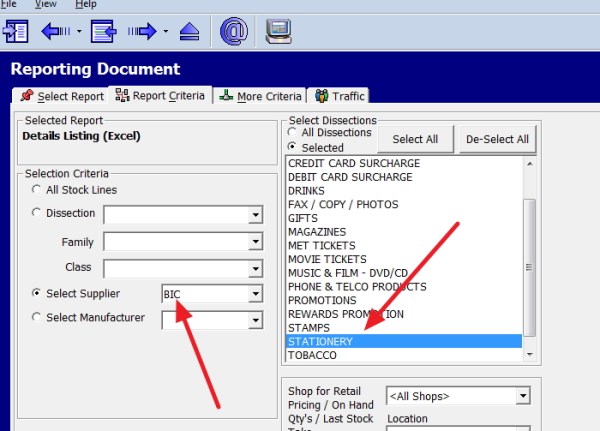Screen dimensions: 600x431
Task: Select PROMOTIONS in the dissections list
Action: tap(404, 300)
